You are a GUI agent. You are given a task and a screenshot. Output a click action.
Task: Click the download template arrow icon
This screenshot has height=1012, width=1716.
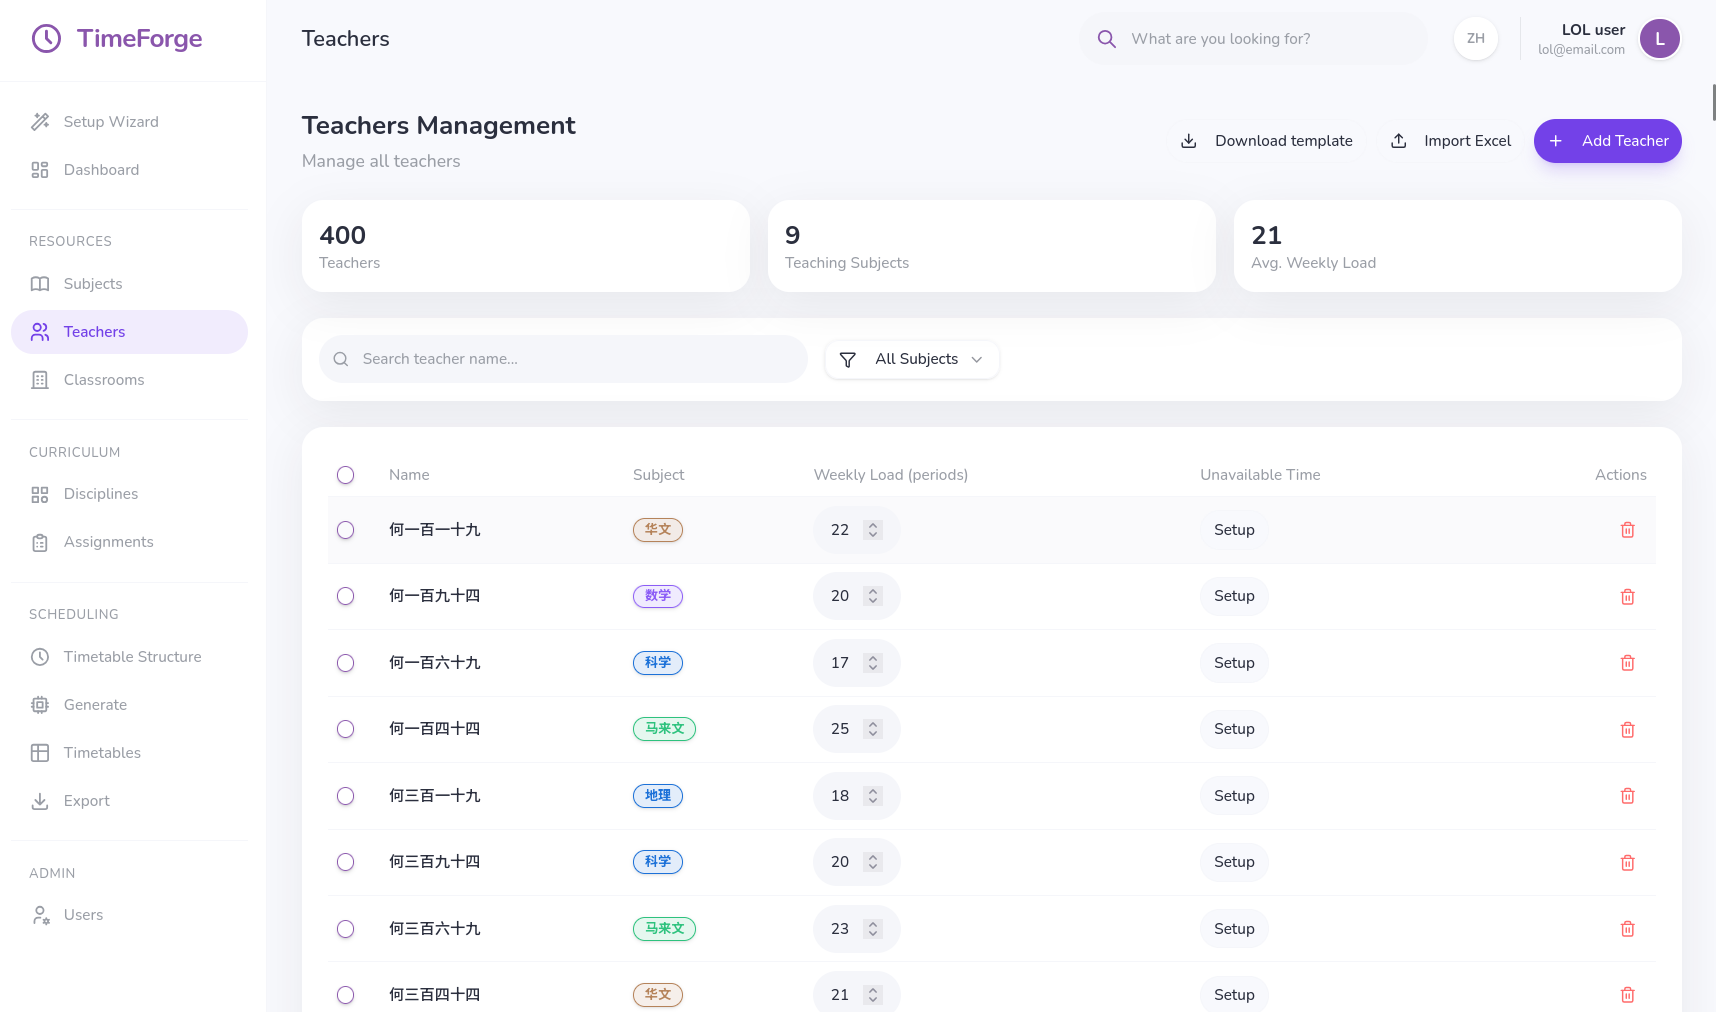pyautogui.click(x=1189, y=141)
